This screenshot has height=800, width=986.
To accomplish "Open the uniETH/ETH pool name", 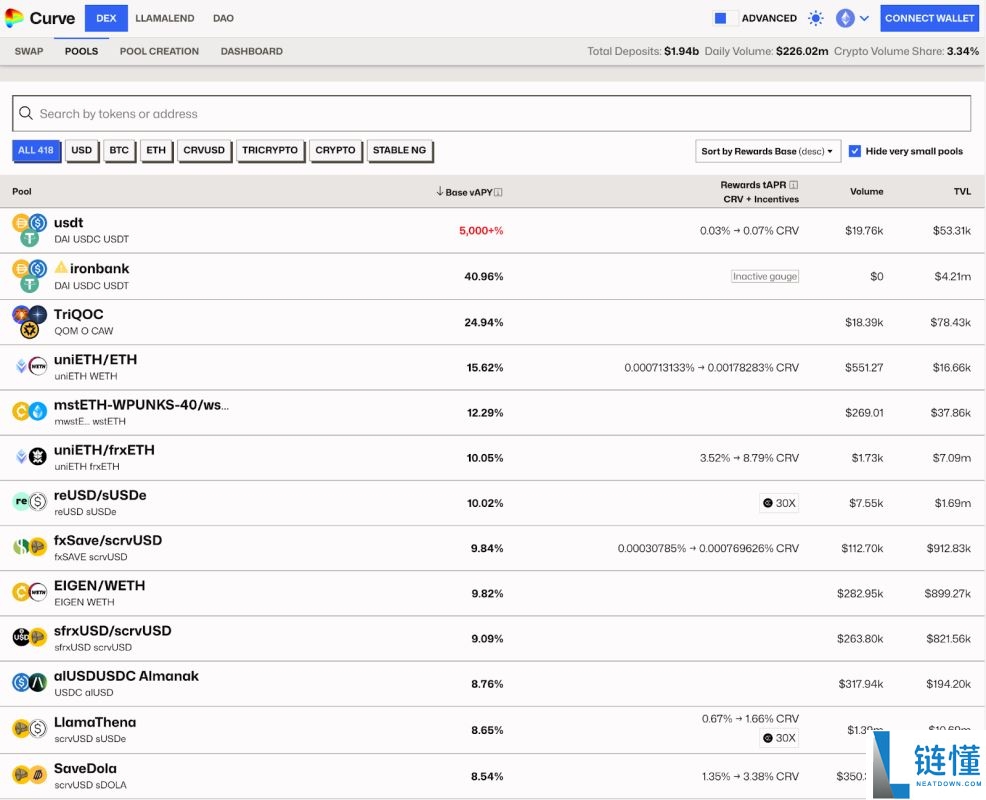I will [96, 359].
